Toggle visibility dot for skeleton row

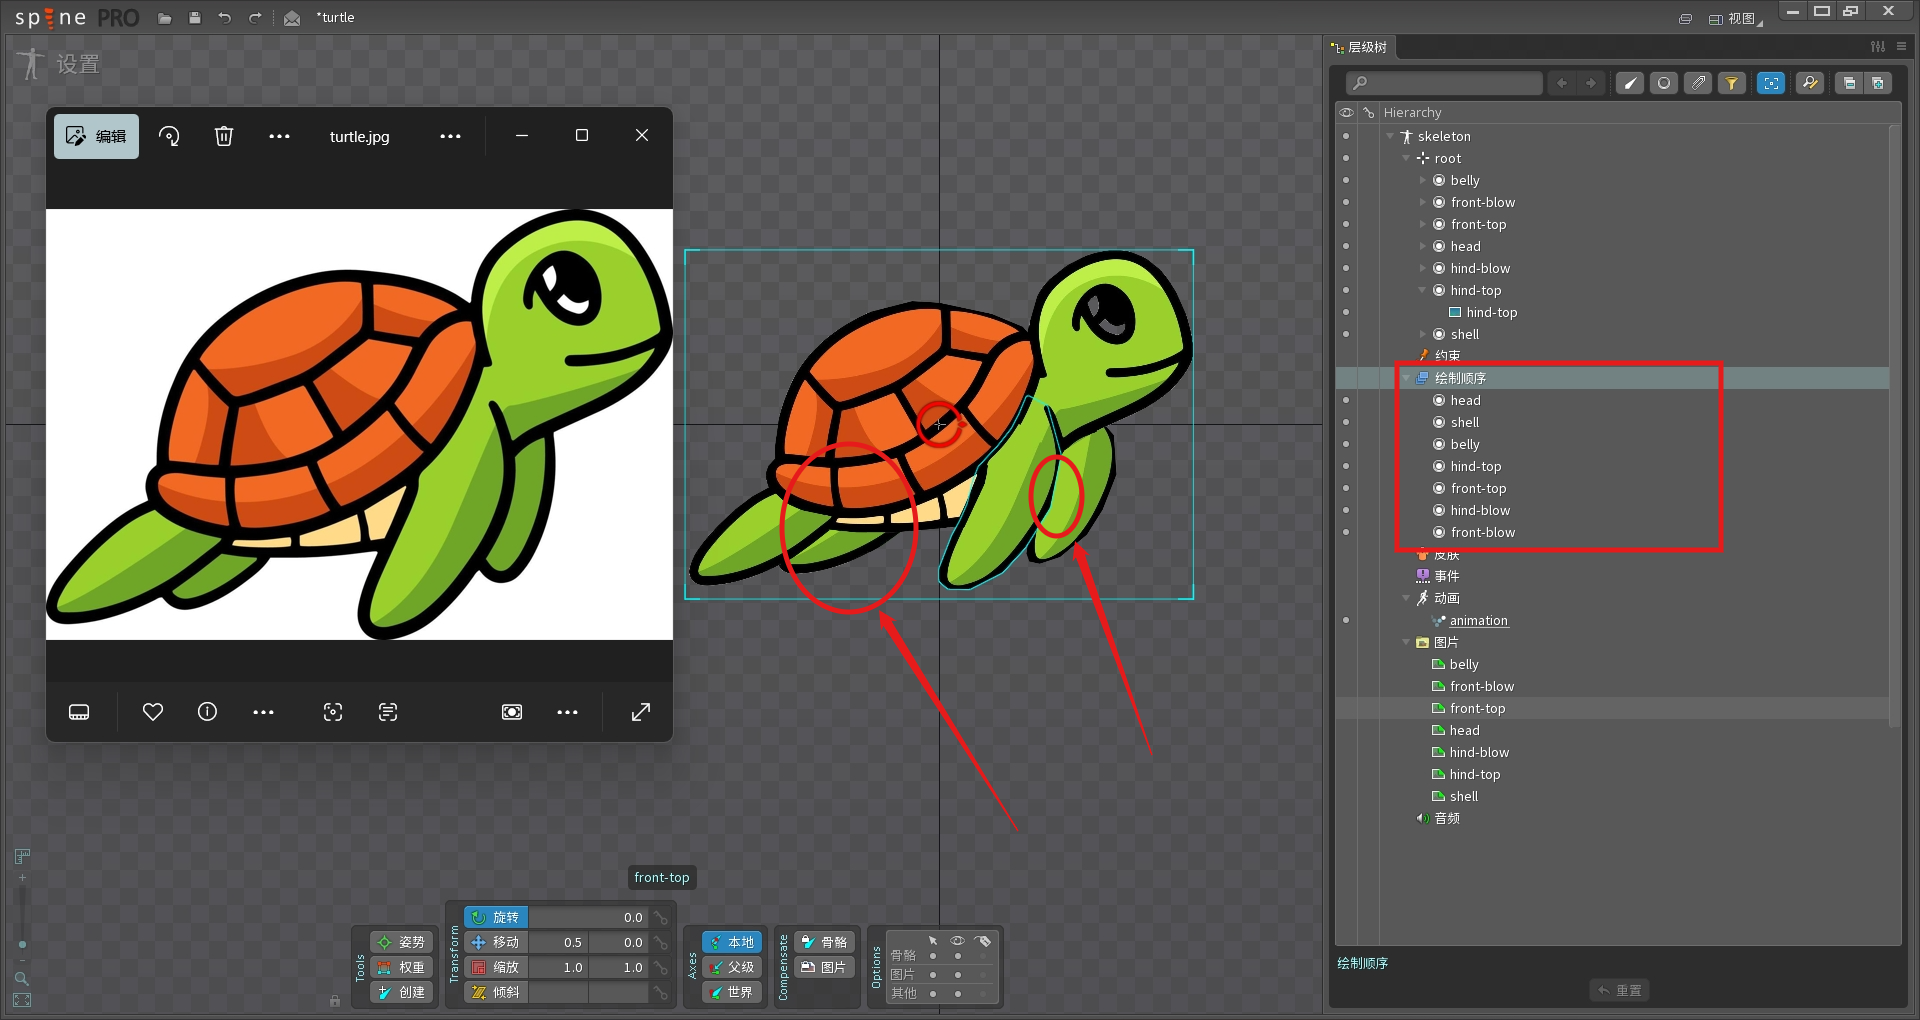[x=1346, y=136]
